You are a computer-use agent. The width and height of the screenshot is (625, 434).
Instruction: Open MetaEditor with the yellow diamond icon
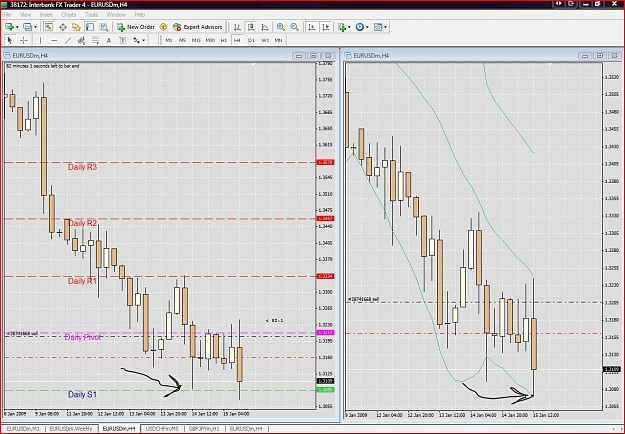(x=163, y=27)
